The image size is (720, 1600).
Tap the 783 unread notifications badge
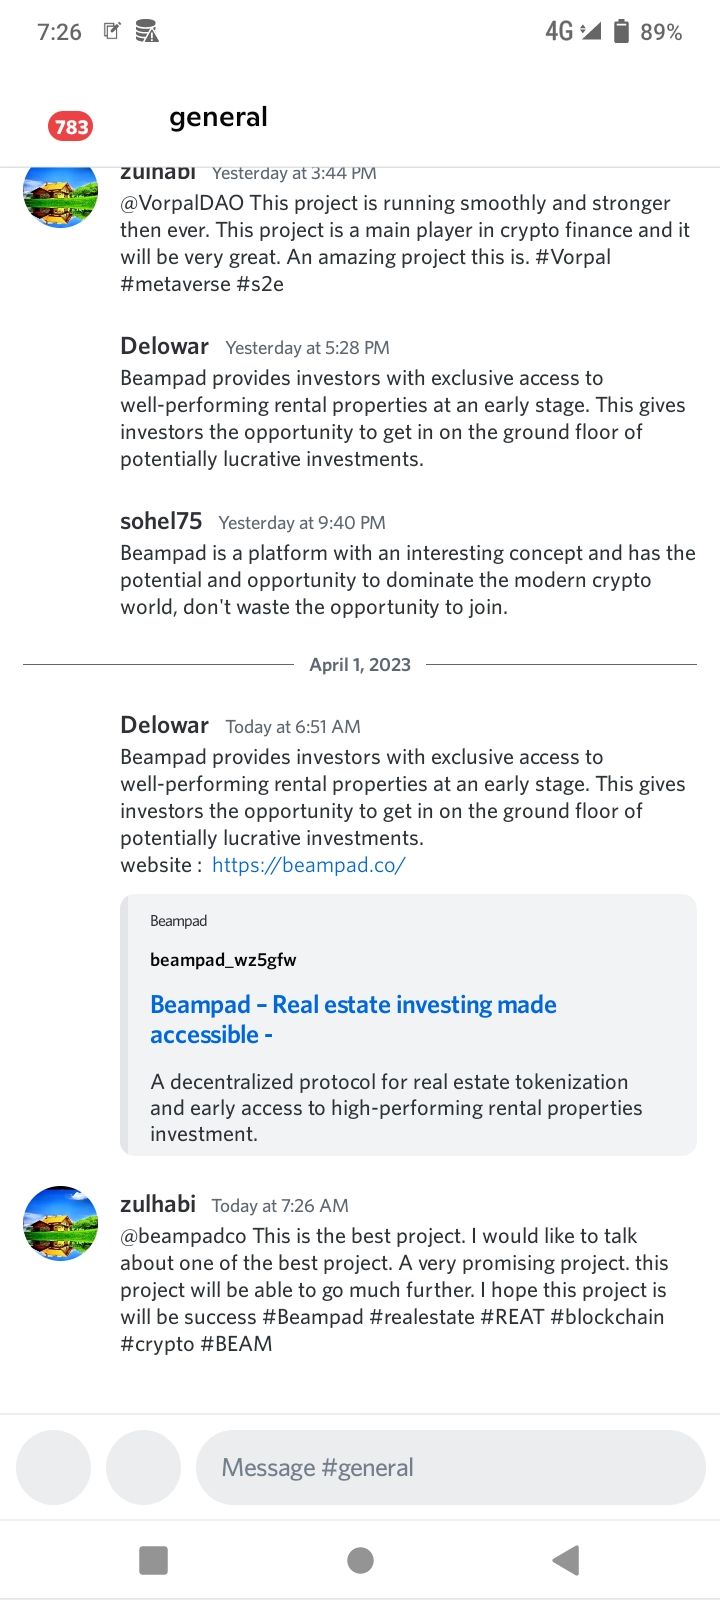coord(71,126)
